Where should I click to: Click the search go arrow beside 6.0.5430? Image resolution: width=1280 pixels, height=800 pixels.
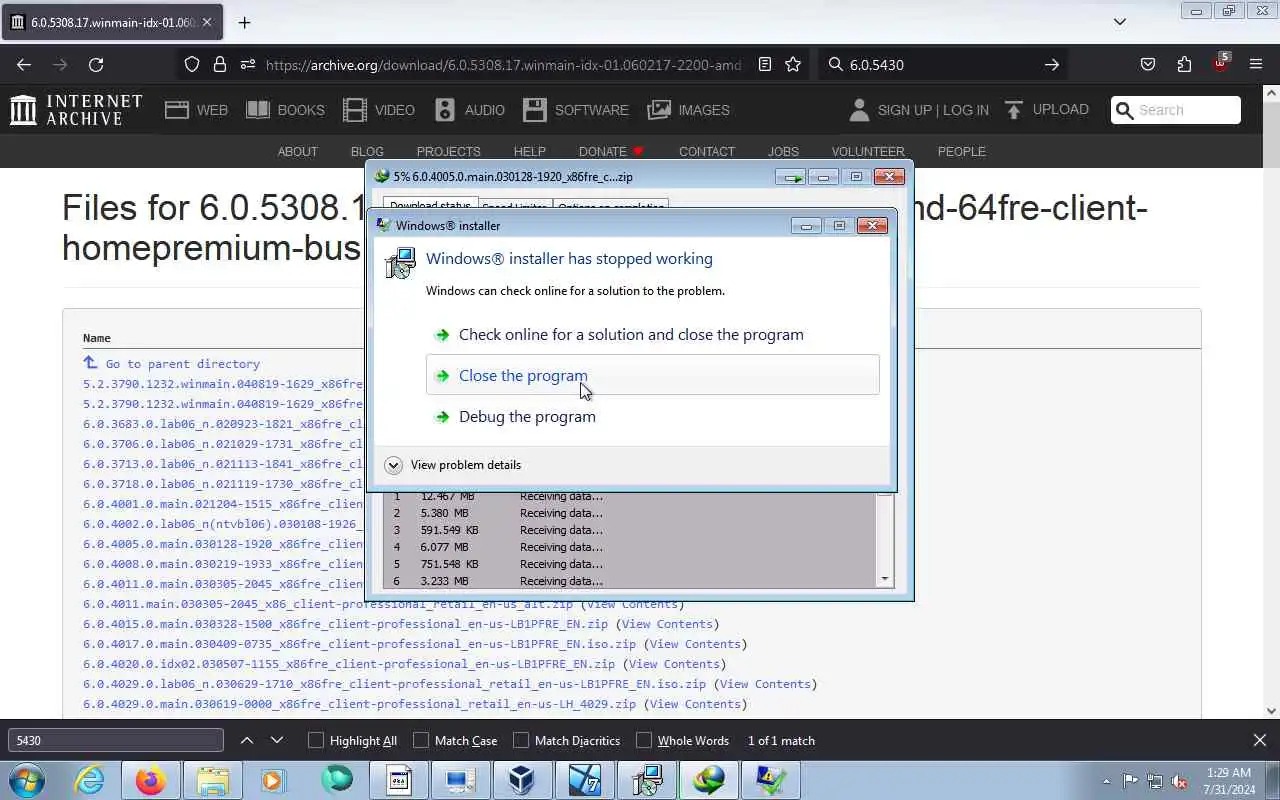tap(1051, 64)
